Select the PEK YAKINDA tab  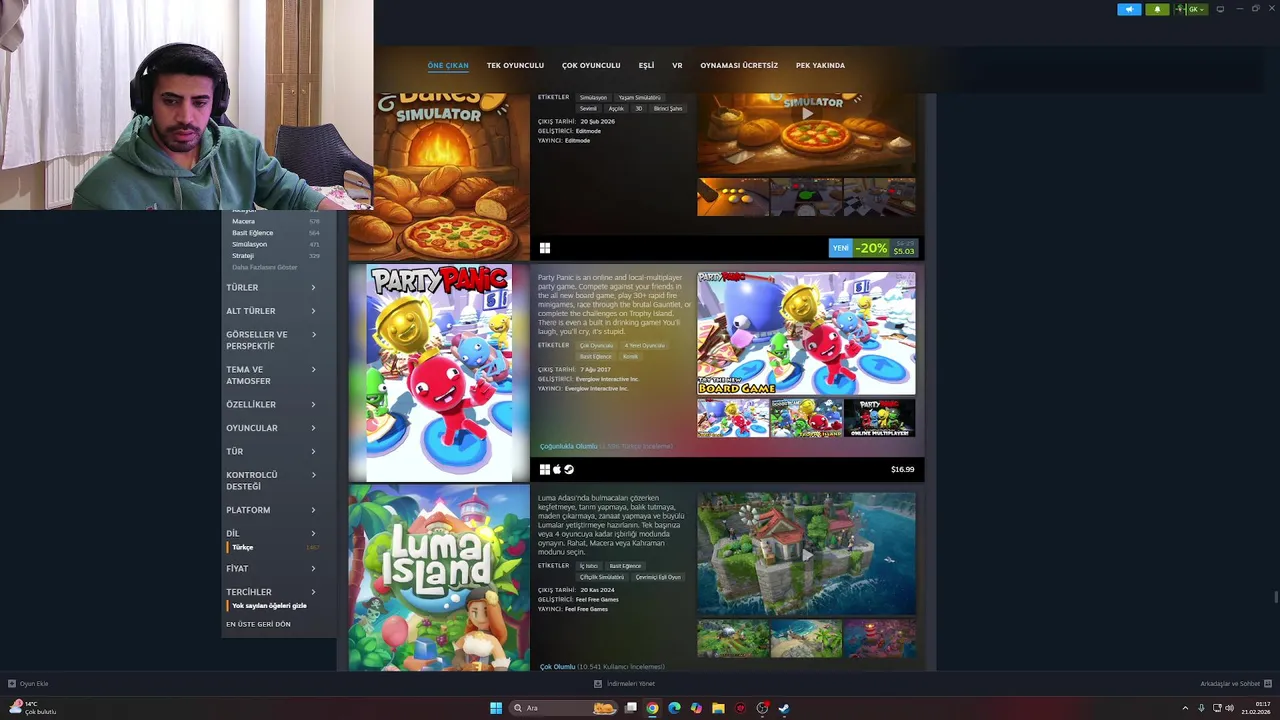coord(820,65)
